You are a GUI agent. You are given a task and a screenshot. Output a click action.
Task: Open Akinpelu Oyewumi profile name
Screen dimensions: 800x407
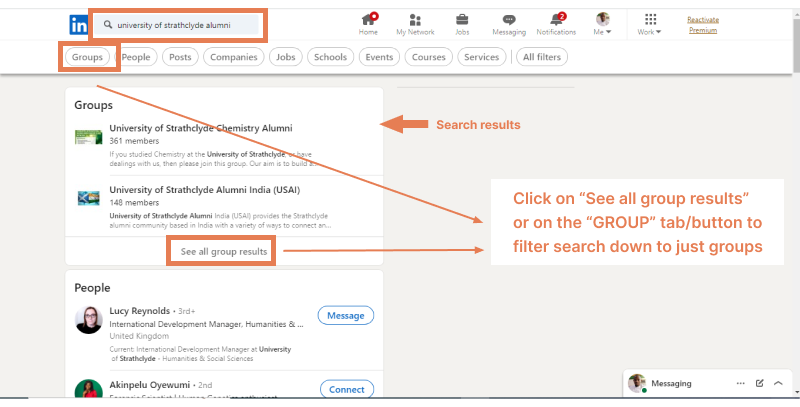click(x=149, y=385)
